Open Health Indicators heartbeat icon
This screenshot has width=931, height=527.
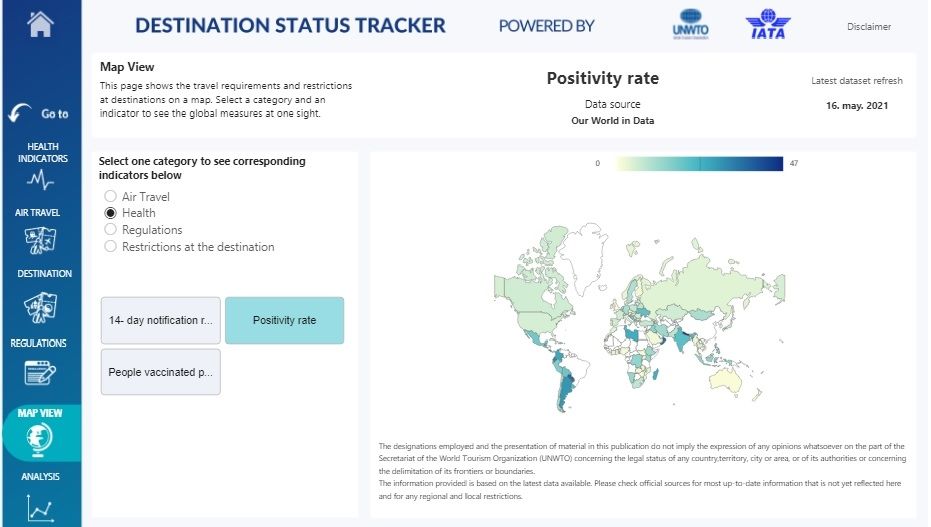click(x=41, y=180)
